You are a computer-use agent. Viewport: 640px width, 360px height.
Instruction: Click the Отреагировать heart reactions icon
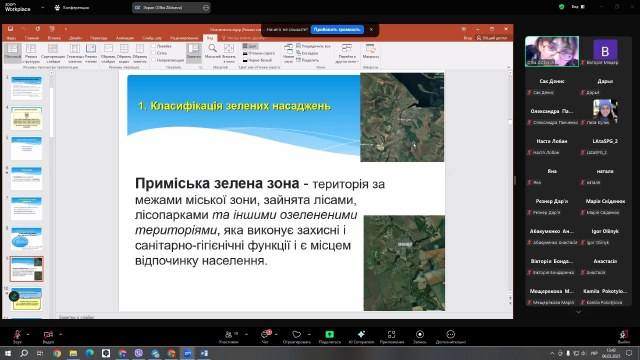pyautogui.click(x=297, y=334)
